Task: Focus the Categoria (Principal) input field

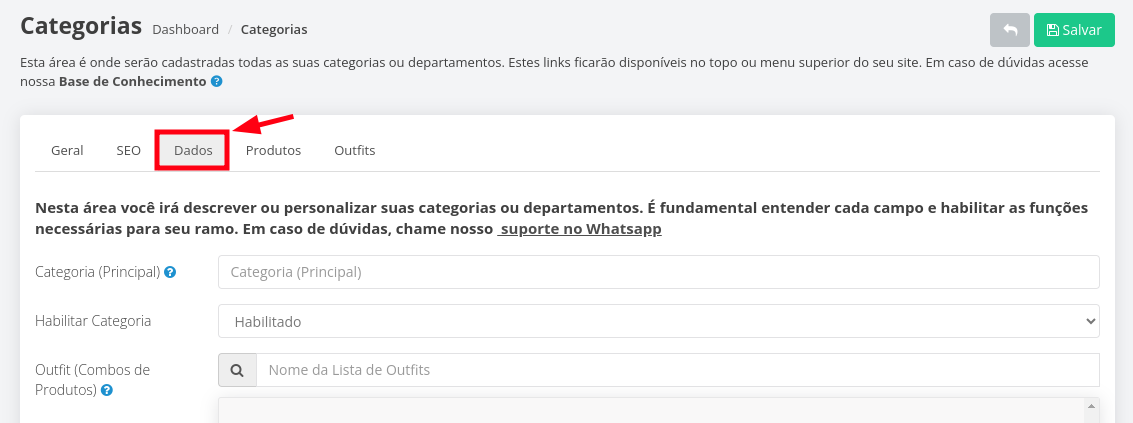Action: coord(659,272)
